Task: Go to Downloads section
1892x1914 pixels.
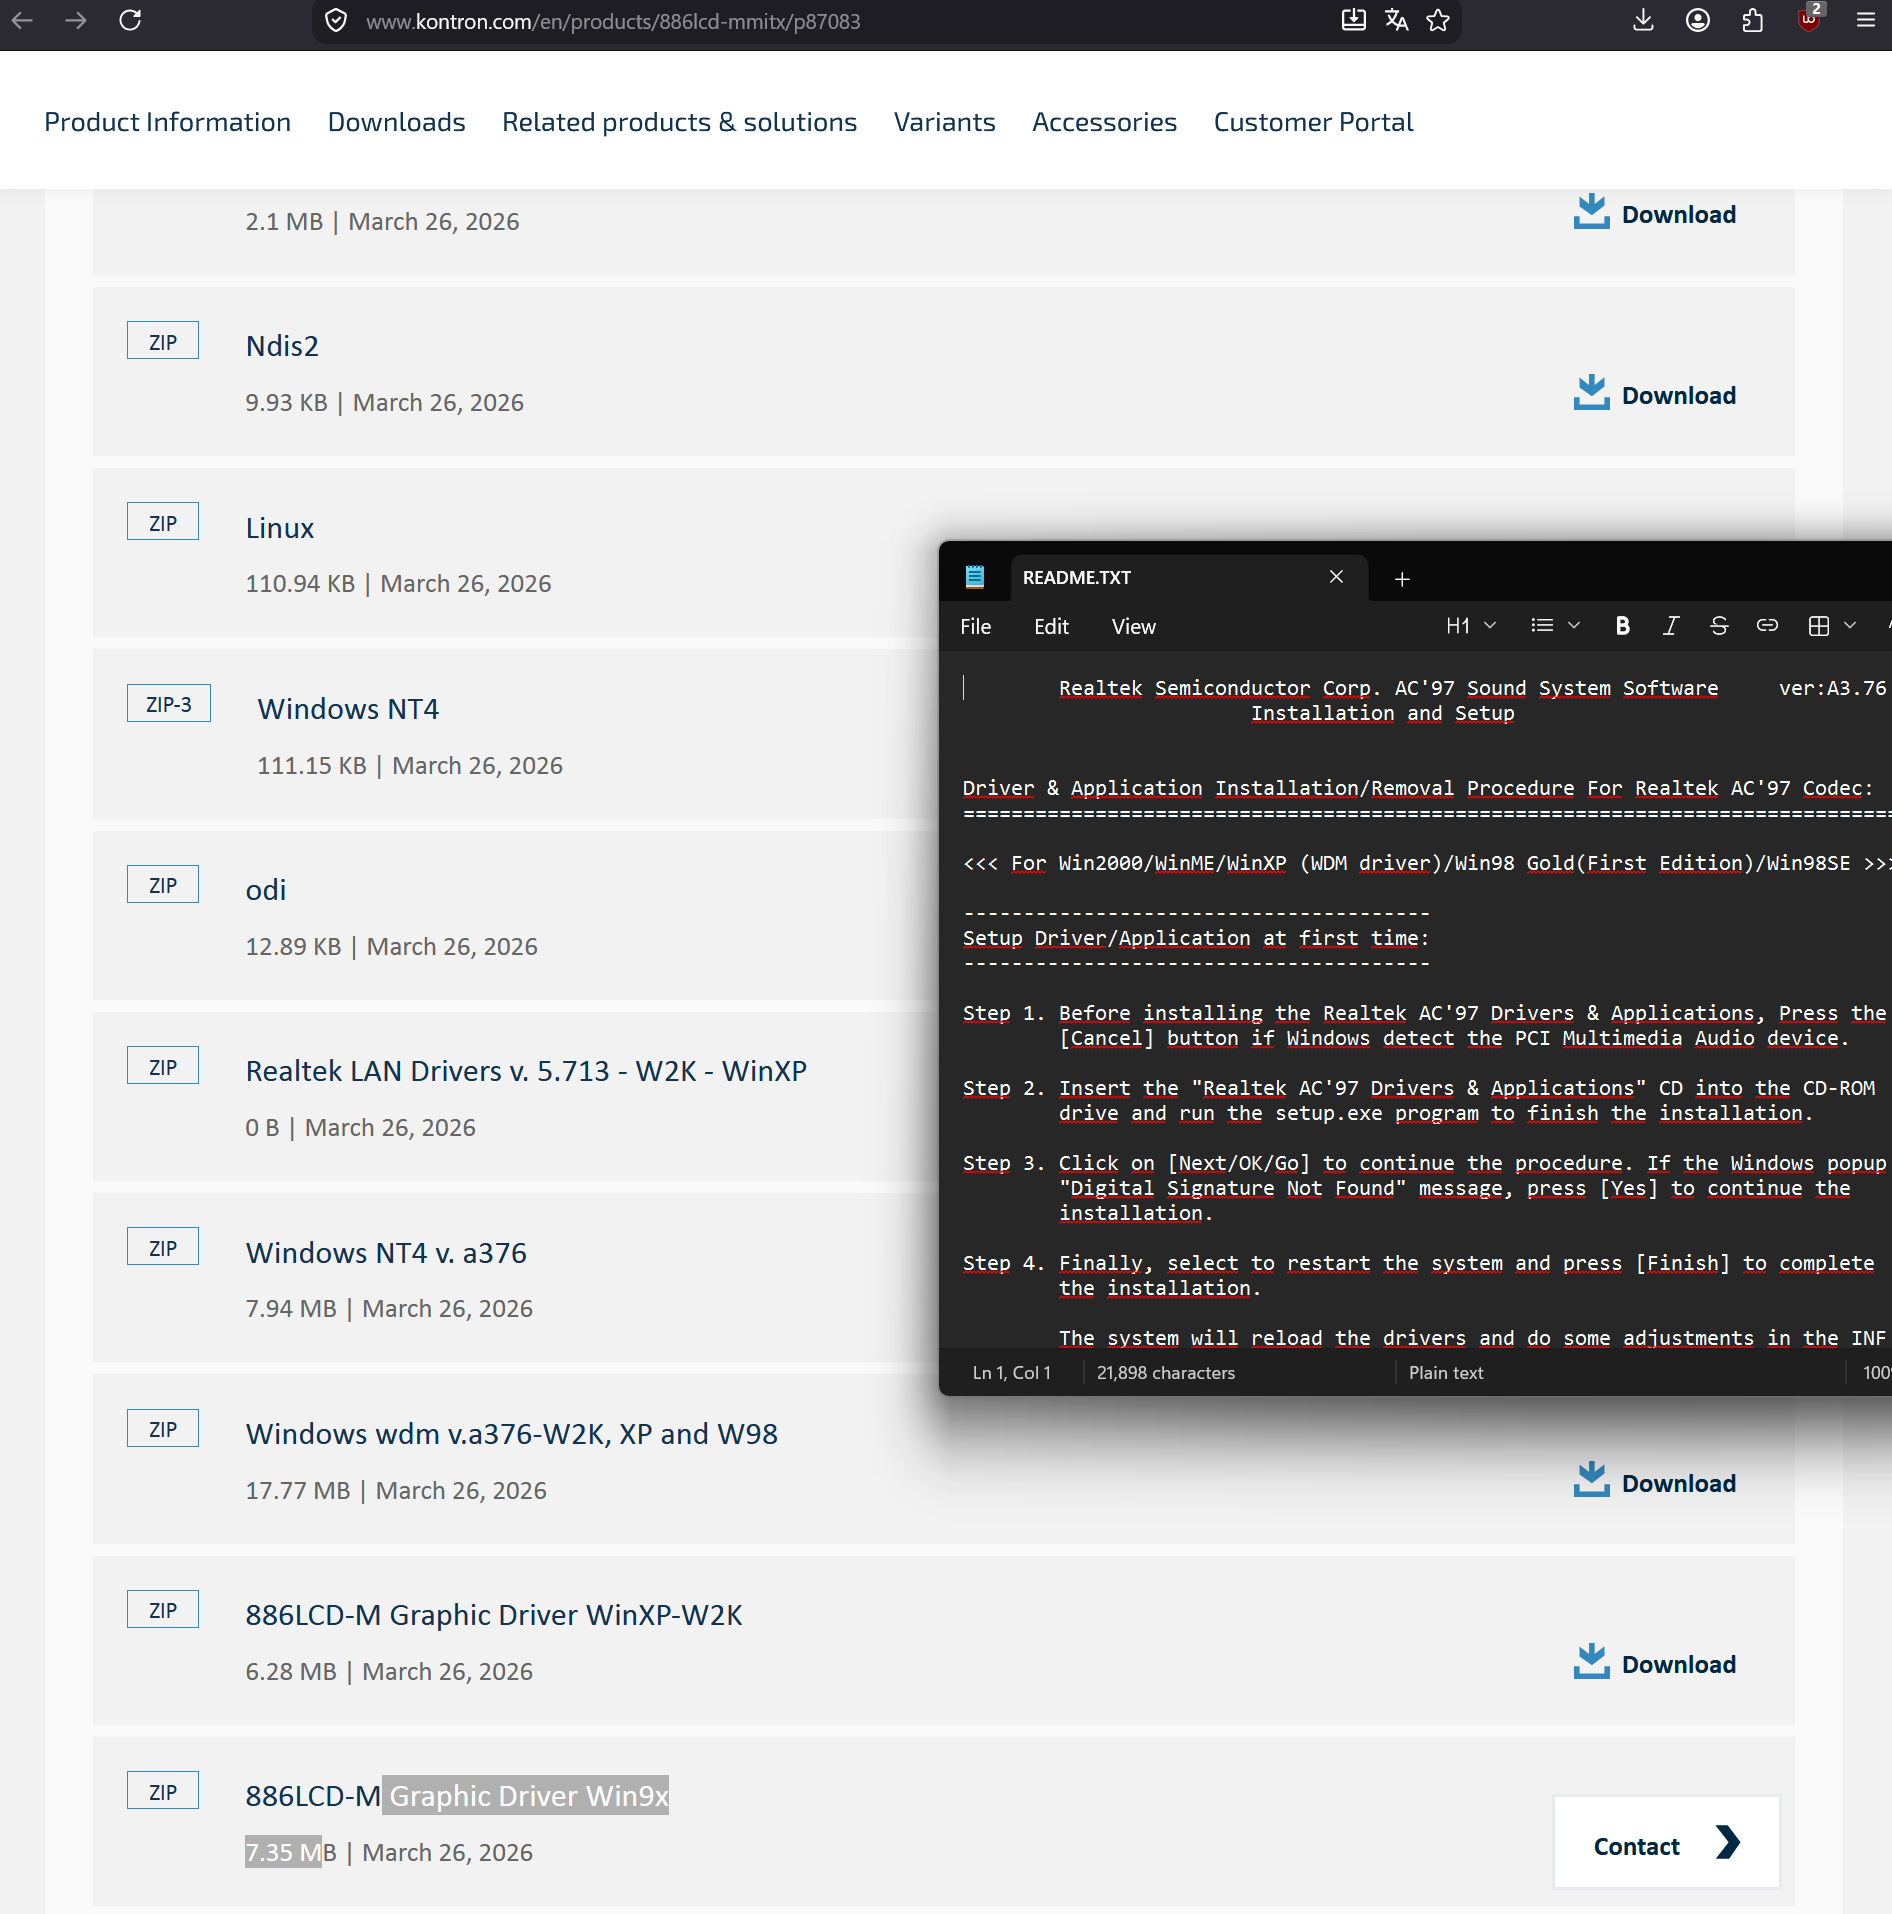Action: click(397, 122)
